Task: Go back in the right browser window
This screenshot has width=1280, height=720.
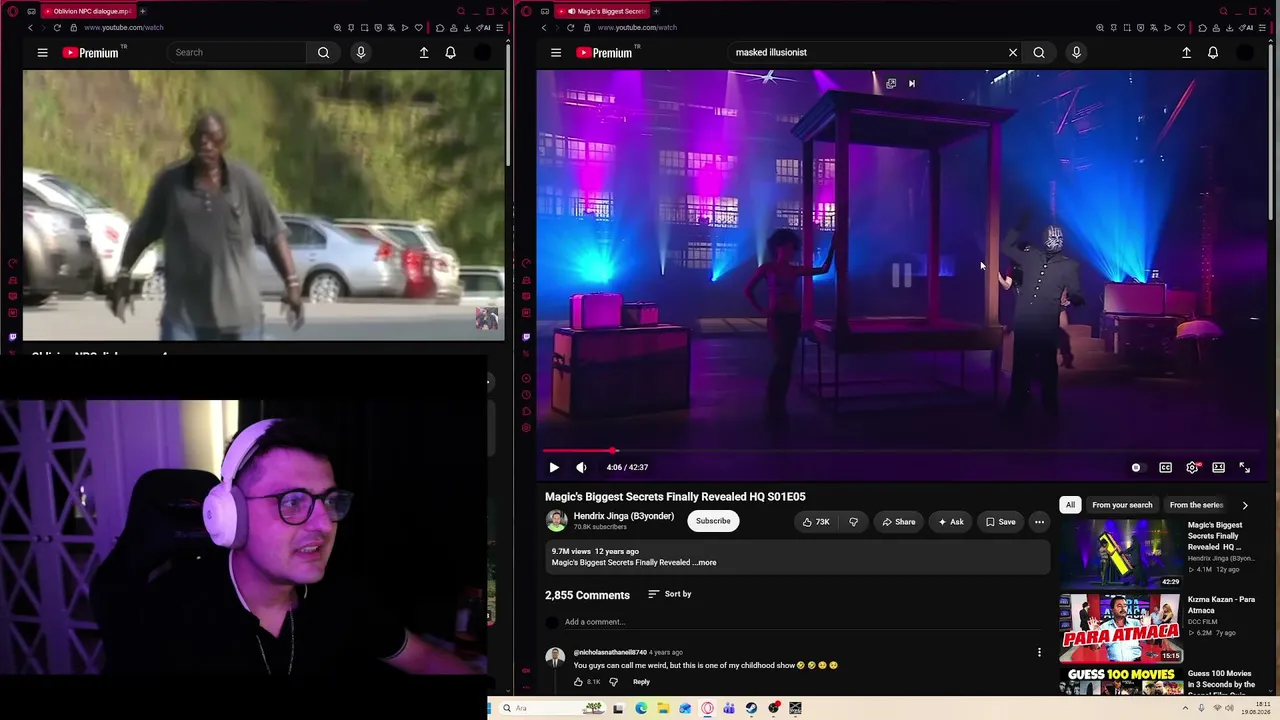Action: click(x=544, y=28)
